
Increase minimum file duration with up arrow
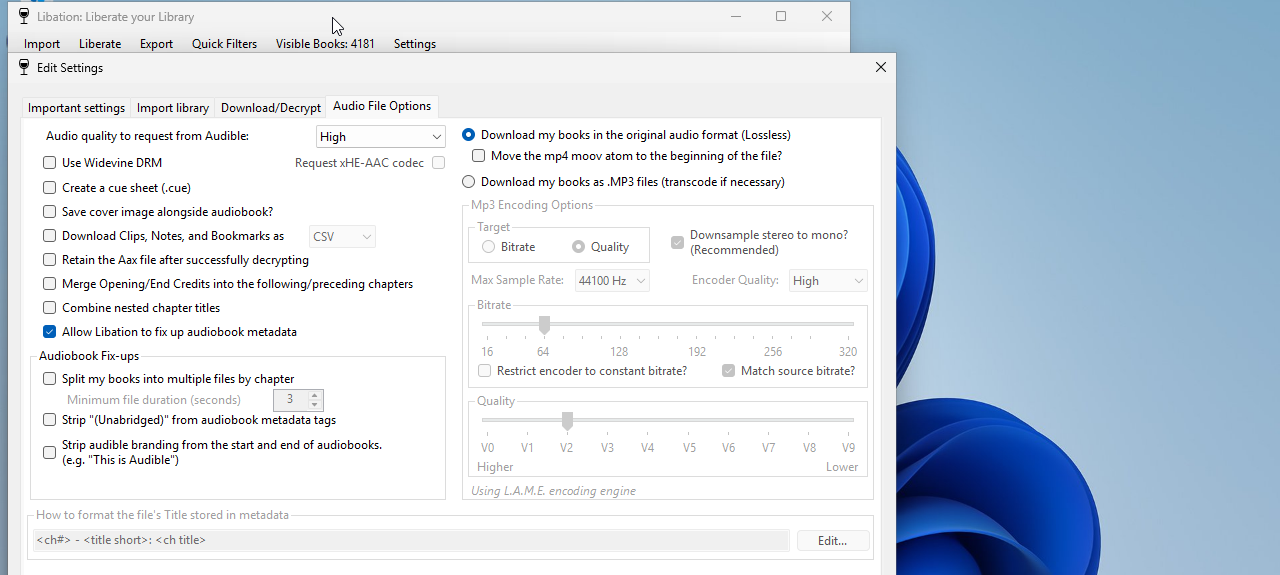[x=315, y=395]
